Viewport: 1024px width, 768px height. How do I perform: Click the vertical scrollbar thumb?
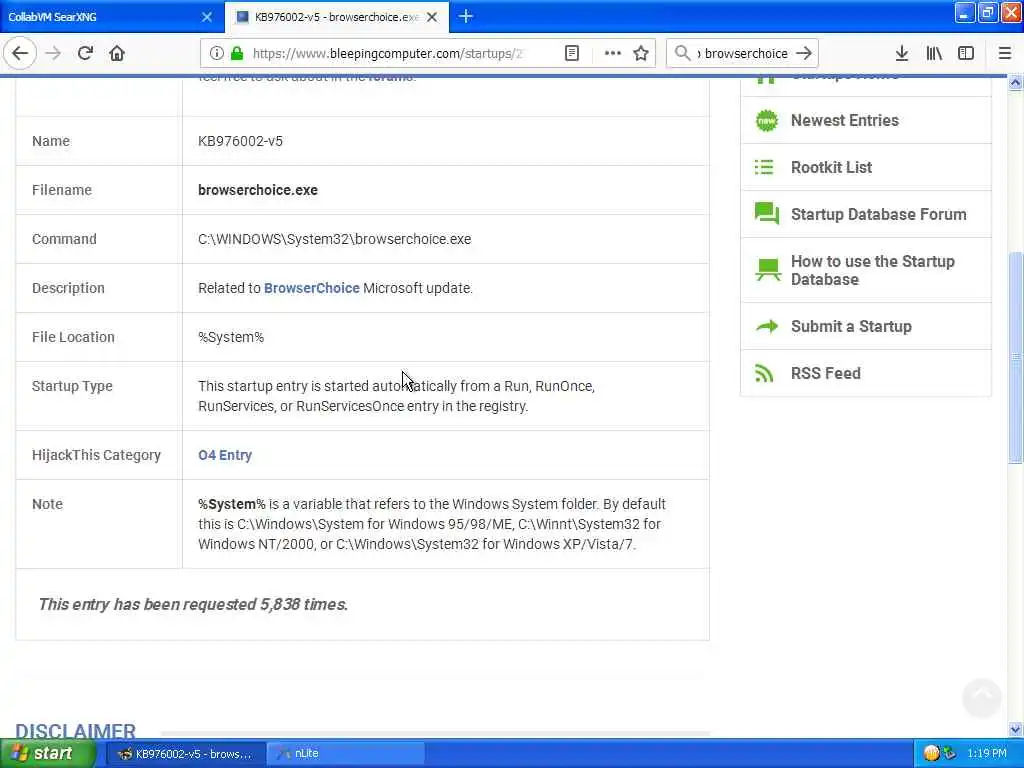click(1016, 357)
